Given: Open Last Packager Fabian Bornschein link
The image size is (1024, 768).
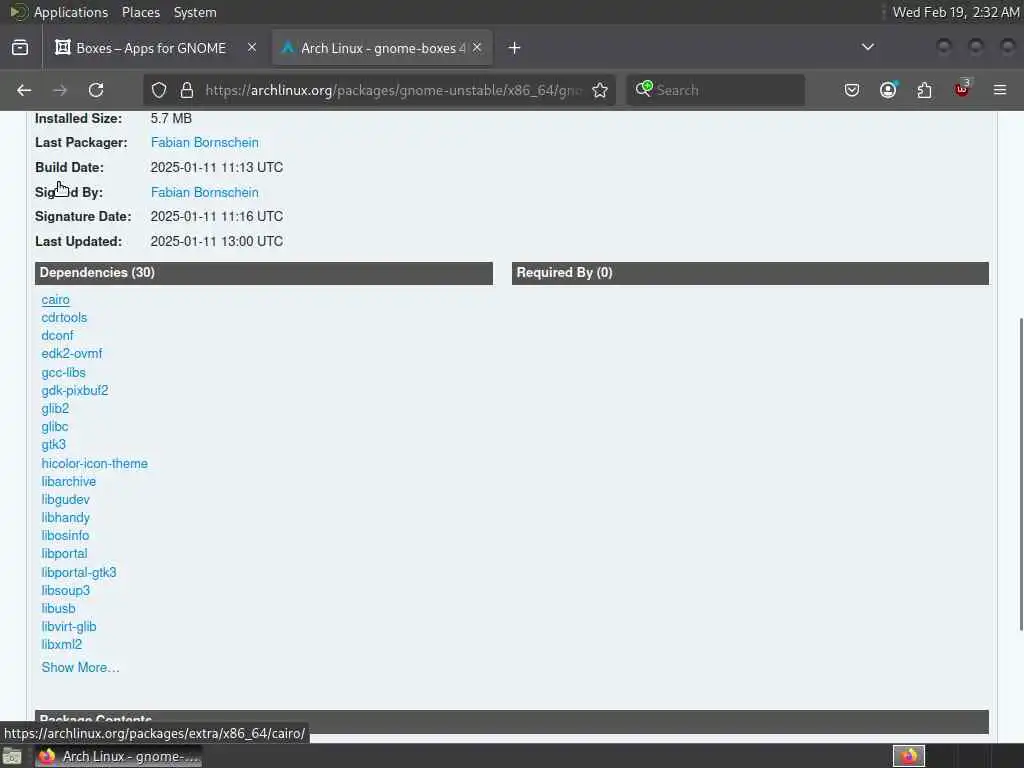Looking at the screenshot, I should pyautogui.click(x=204, y=142).
